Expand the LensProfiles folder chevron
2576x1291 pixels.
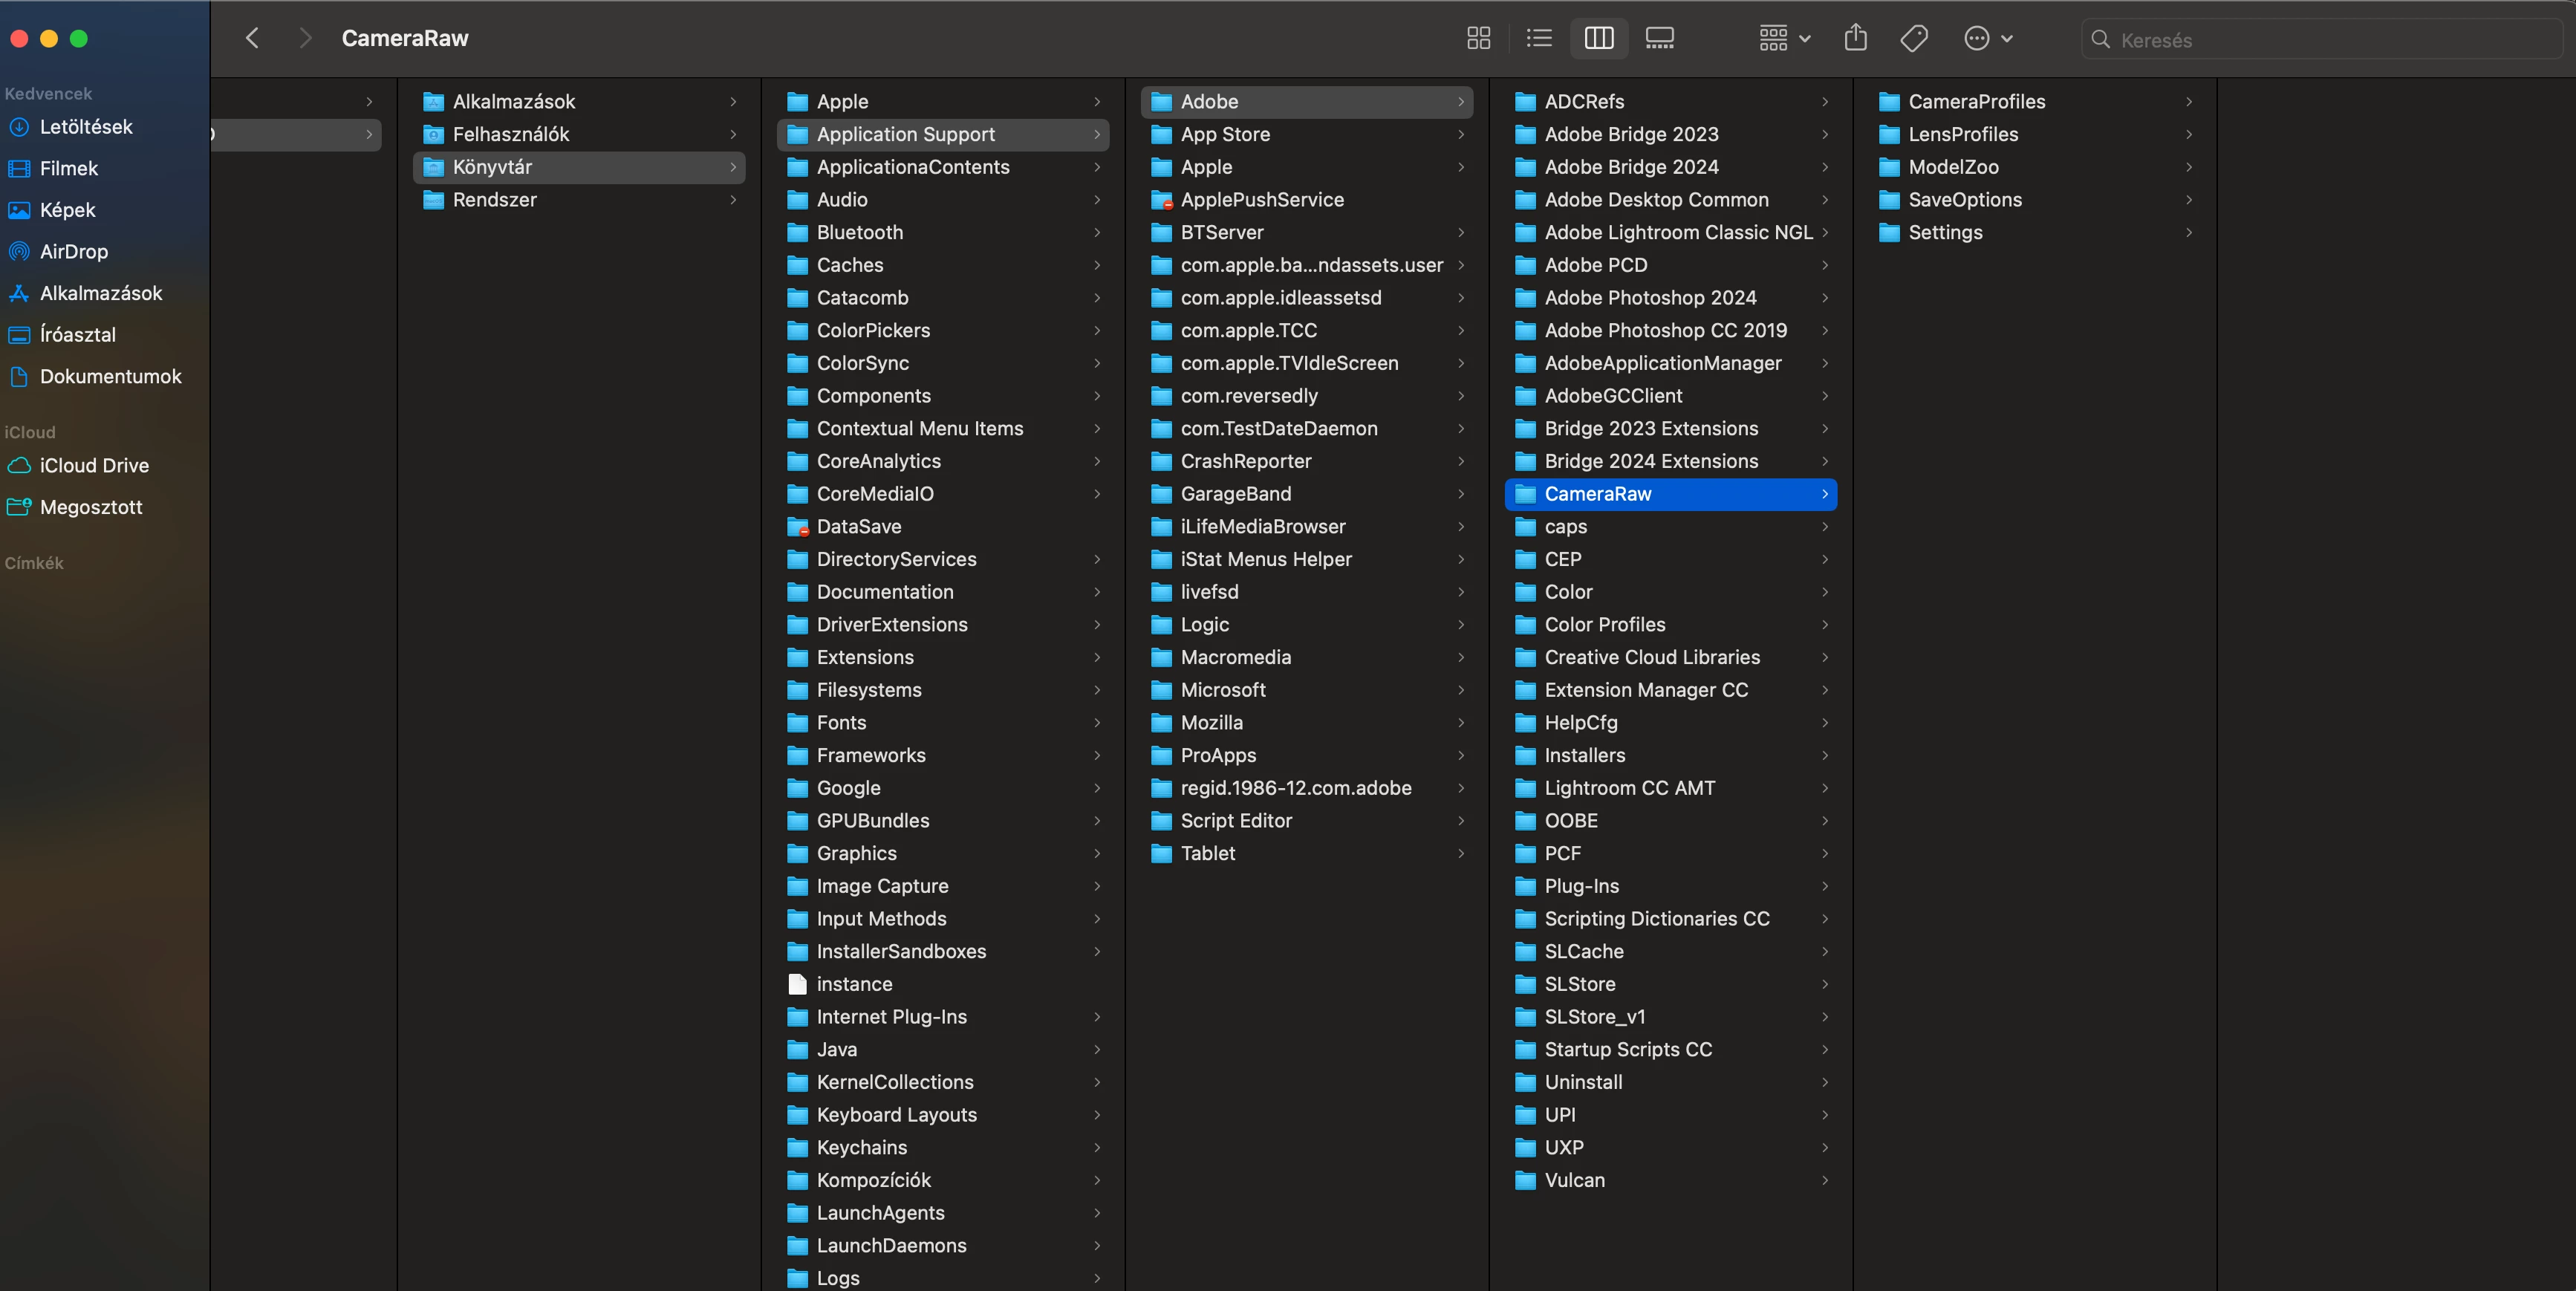click(2188, 134)
